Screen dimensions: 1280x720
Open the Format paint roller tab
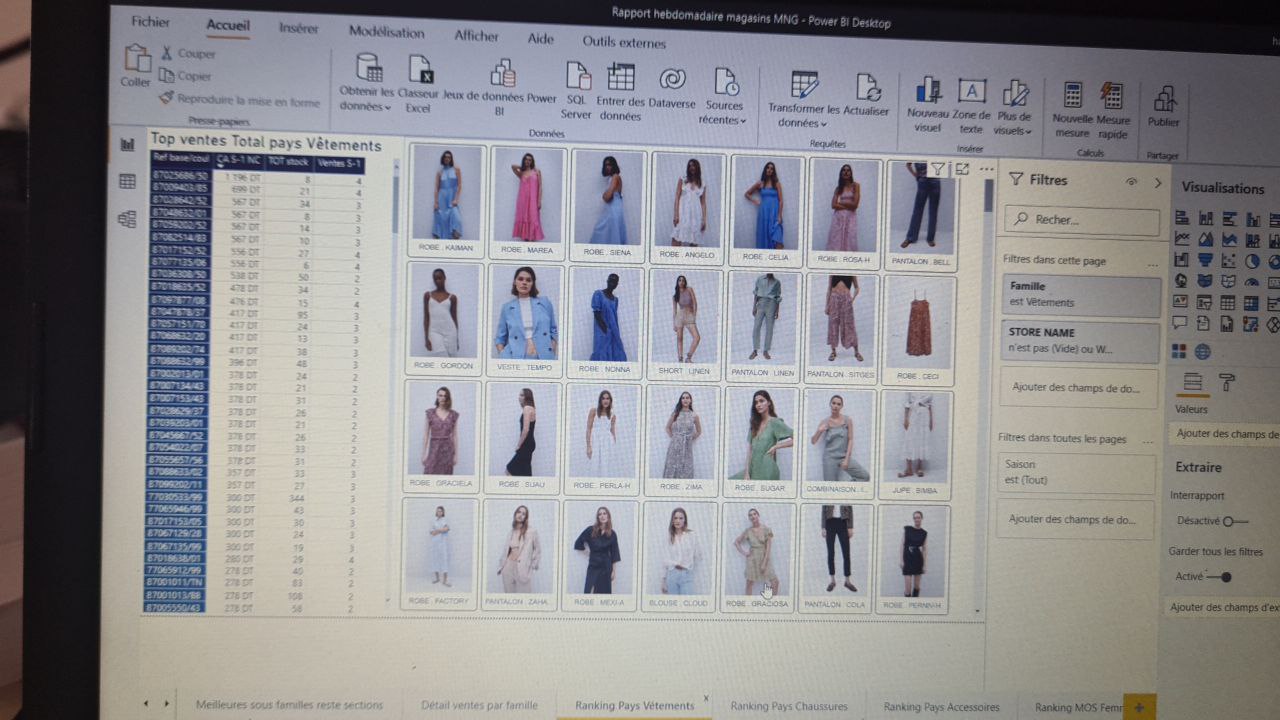1227,382
